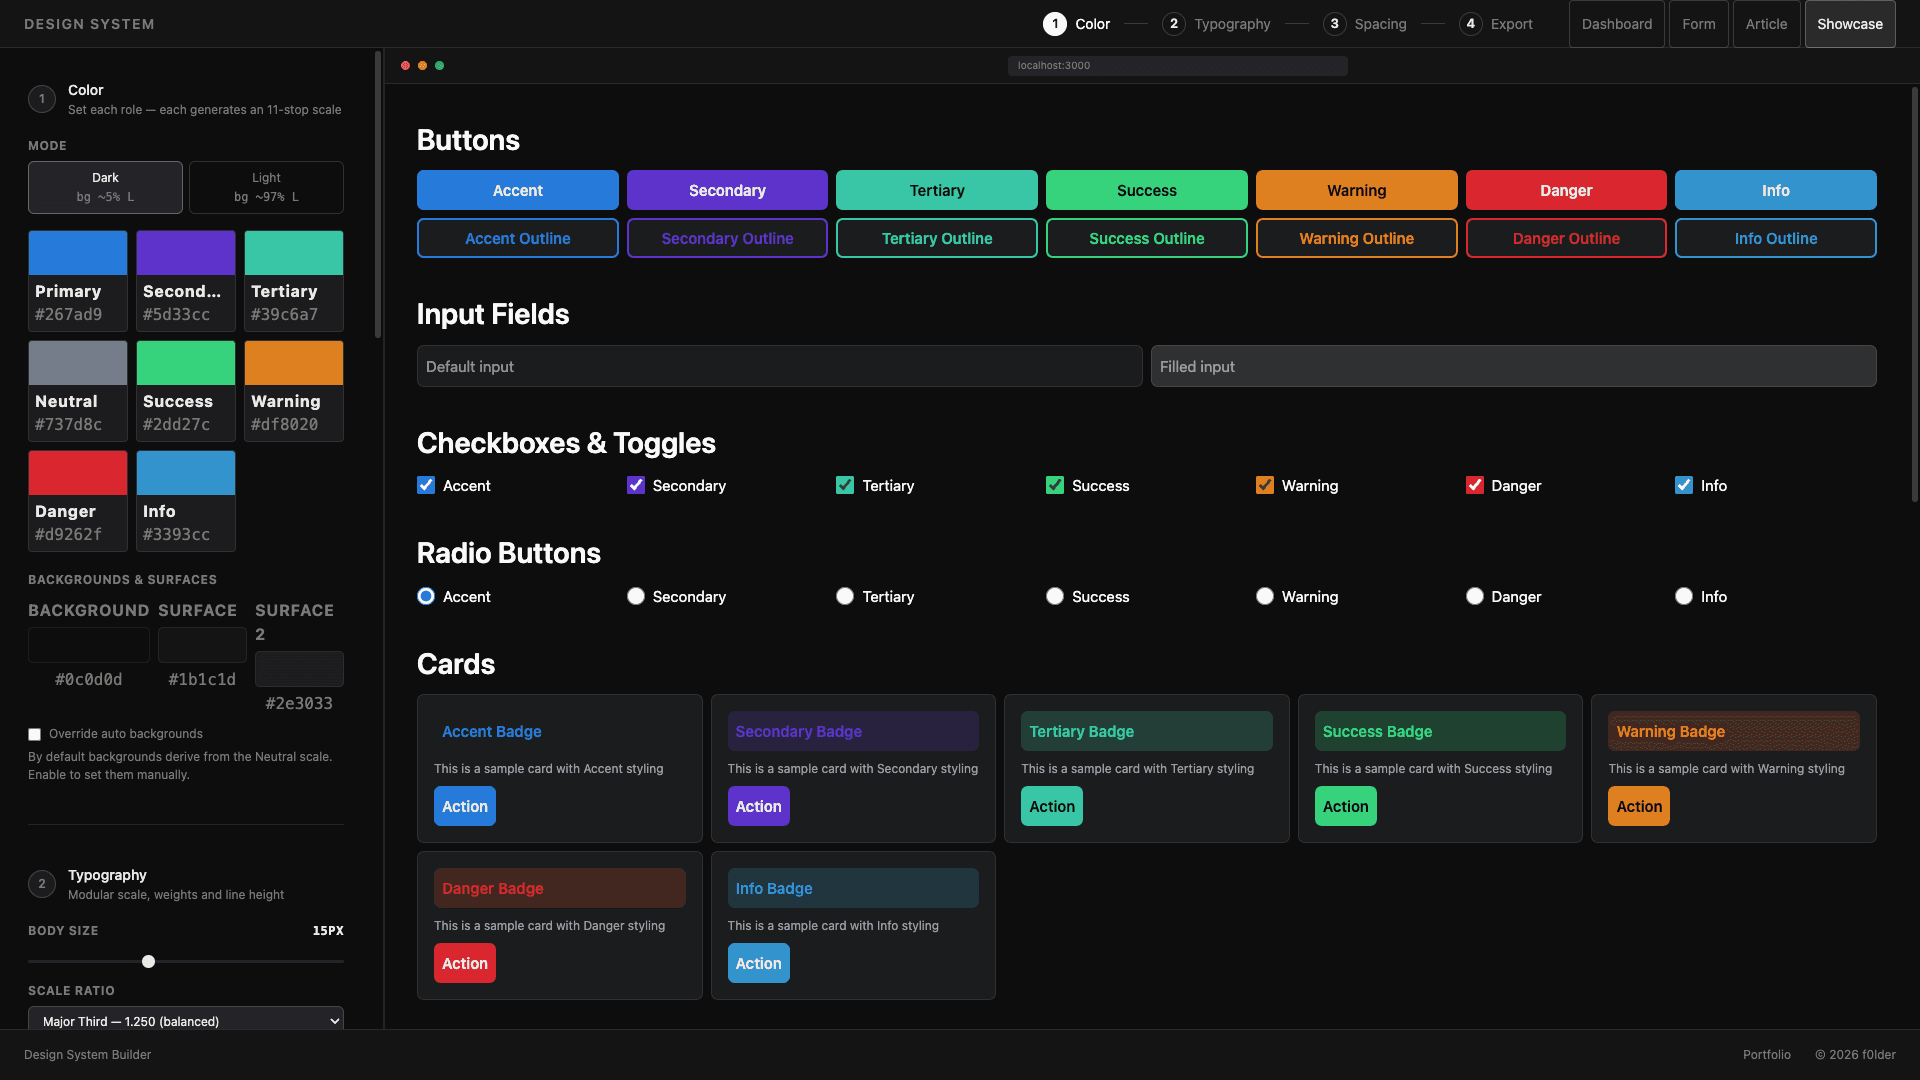Switch to the Dashboard tab
The width and height of the screenshot is (1920, 1080).
1616,24
